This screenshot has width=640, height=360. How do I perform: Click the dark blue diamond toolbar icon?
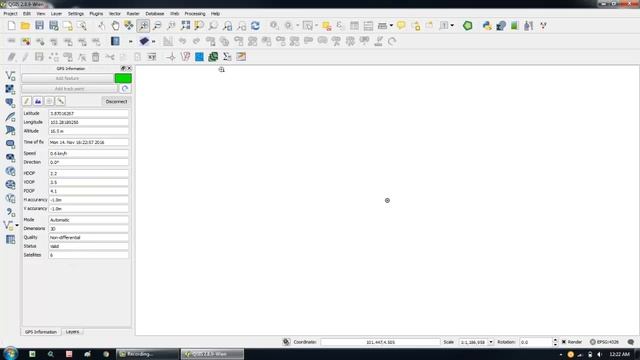(144, 41)
